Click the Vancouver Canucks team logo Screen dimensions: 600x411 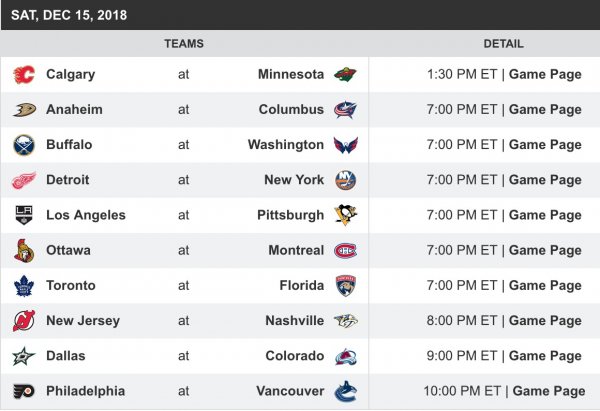pyautogui.click(x=345, y=391)
